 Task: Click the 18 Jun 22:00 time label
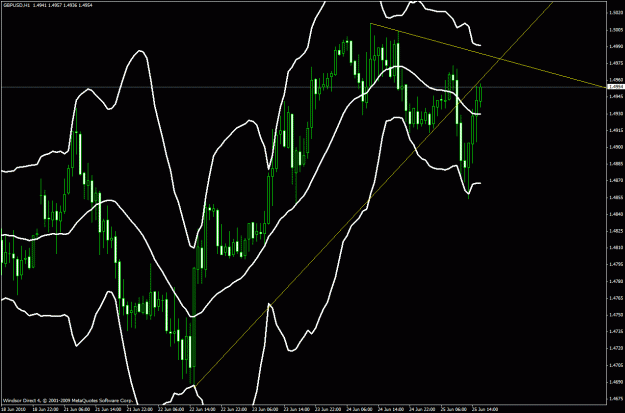pyautogui.click(x=45, y=409)
